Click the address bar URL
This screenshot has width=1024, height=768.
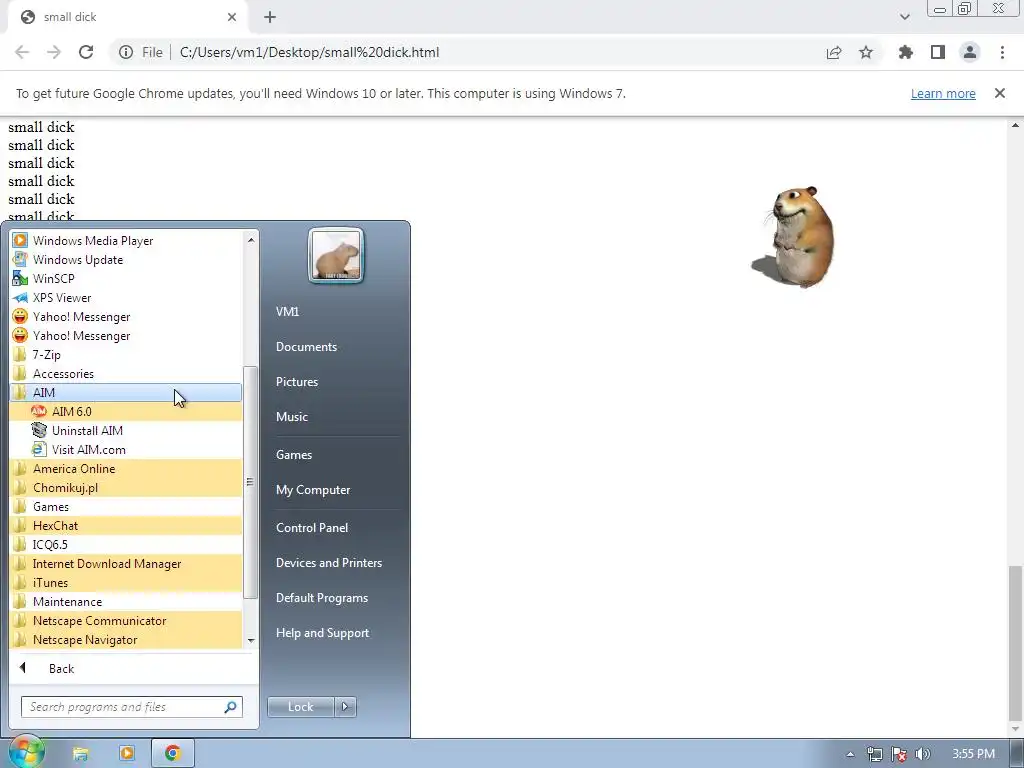(309, 52)
